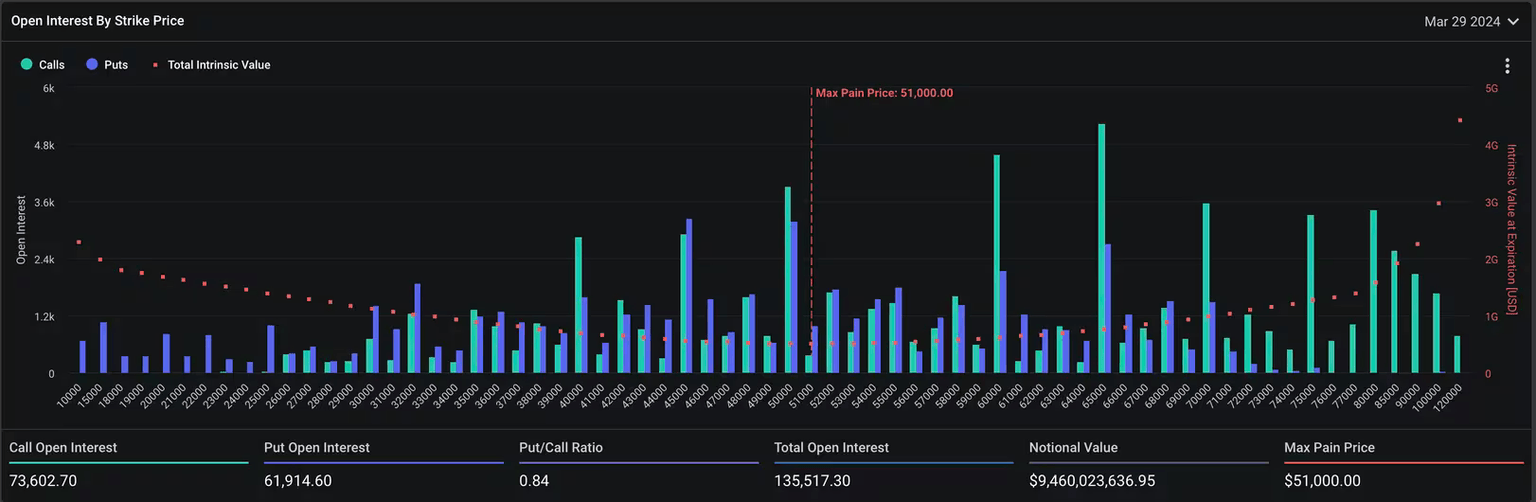Click the green Calls legend dot
This screenshot has height=502, width=1536.
coord(27,65)
